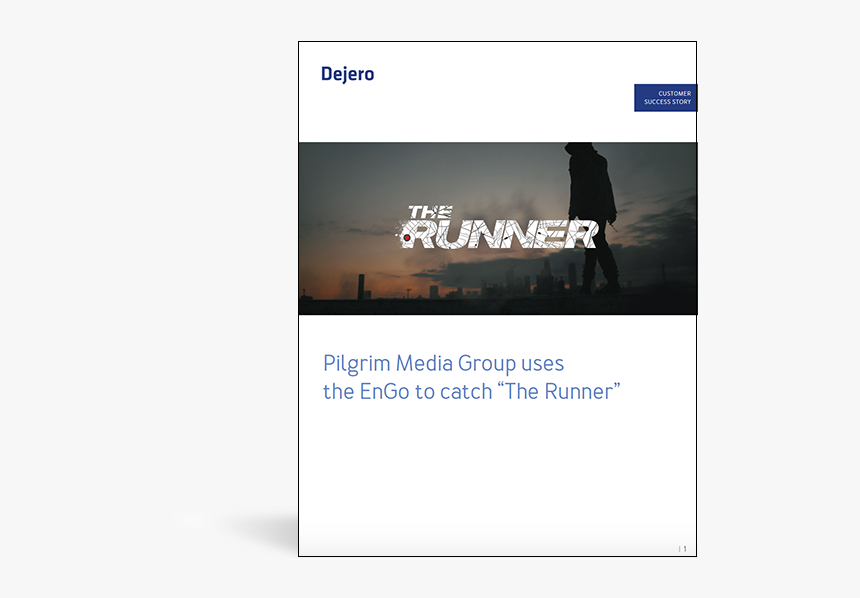Viewport: 860px width, 598px height.
Task: Open the Dejero brand menu
Action: pos(348,73)
